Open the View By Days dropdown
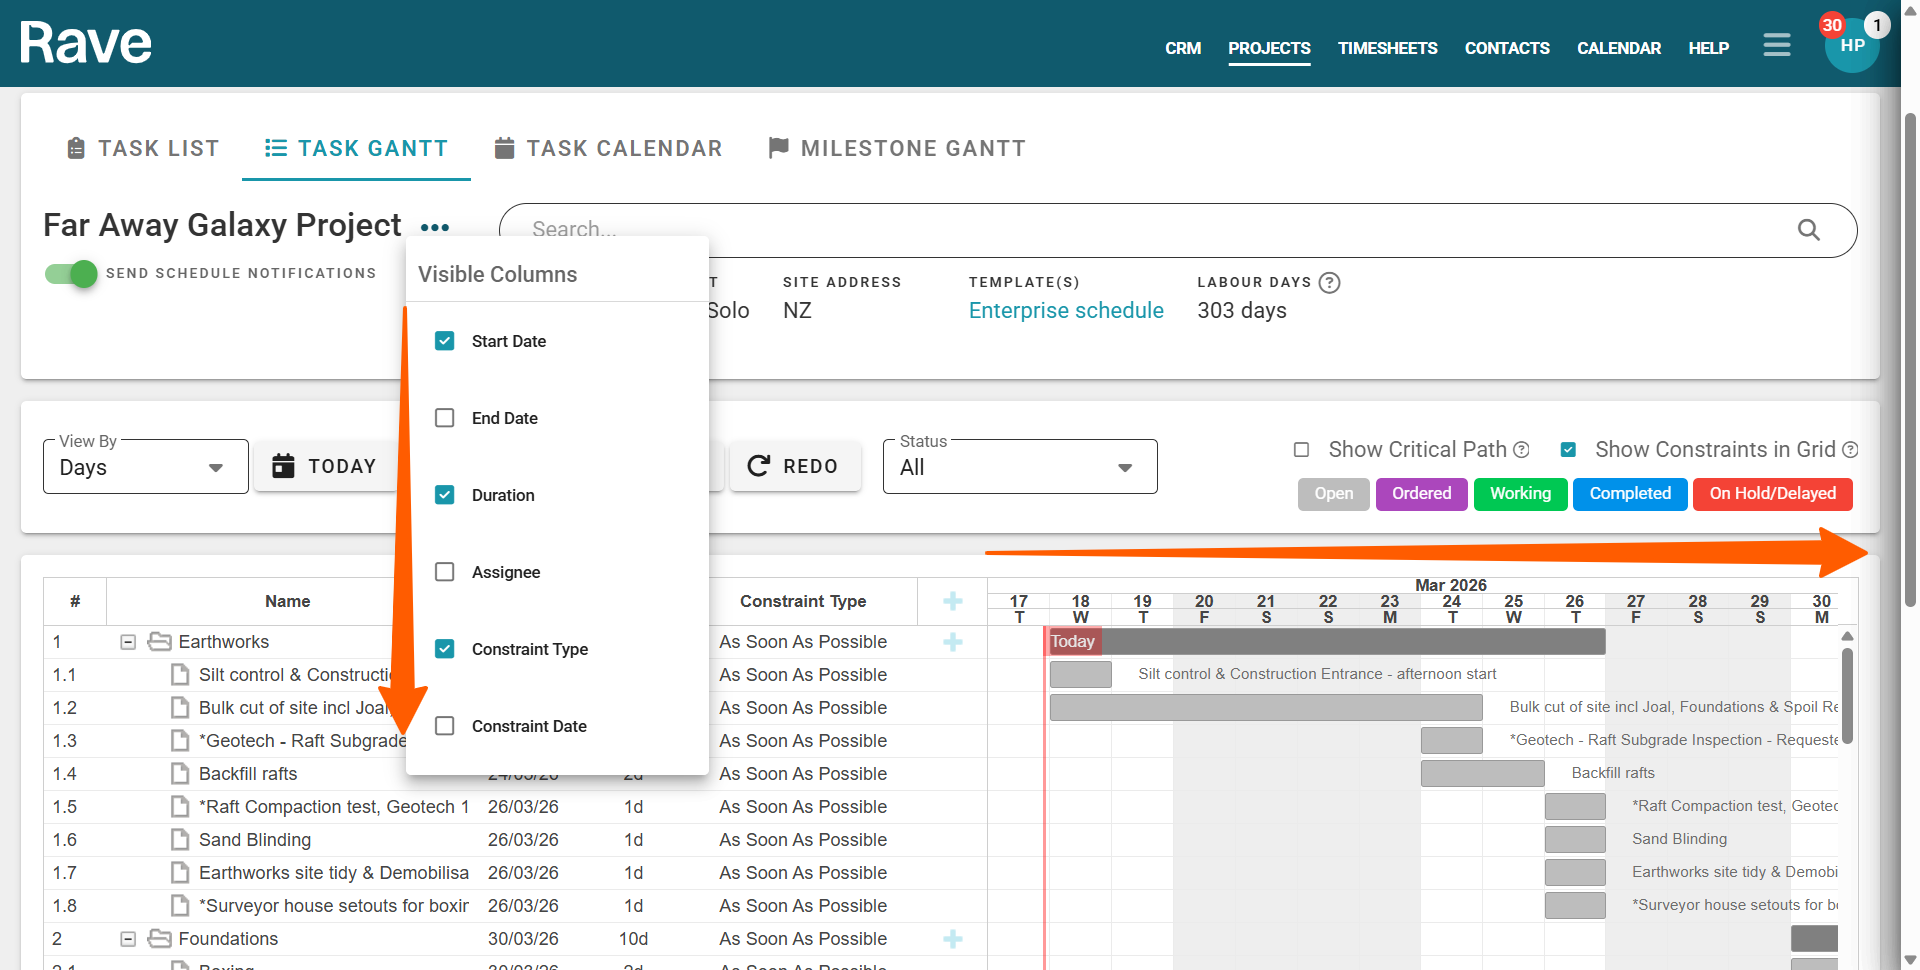Screen dimensions: 1920x970 click(x=145, y=467)
